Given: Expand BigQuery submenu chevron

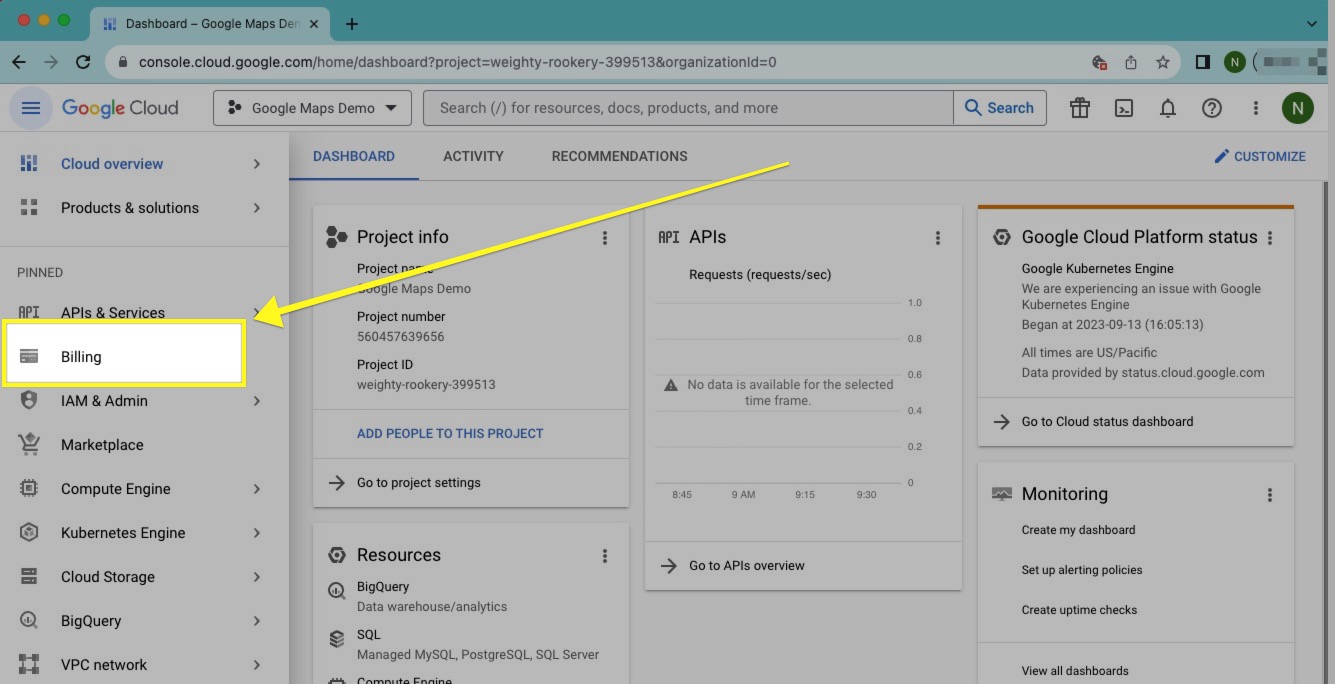Looking at the screenshot, I should 257,620.
